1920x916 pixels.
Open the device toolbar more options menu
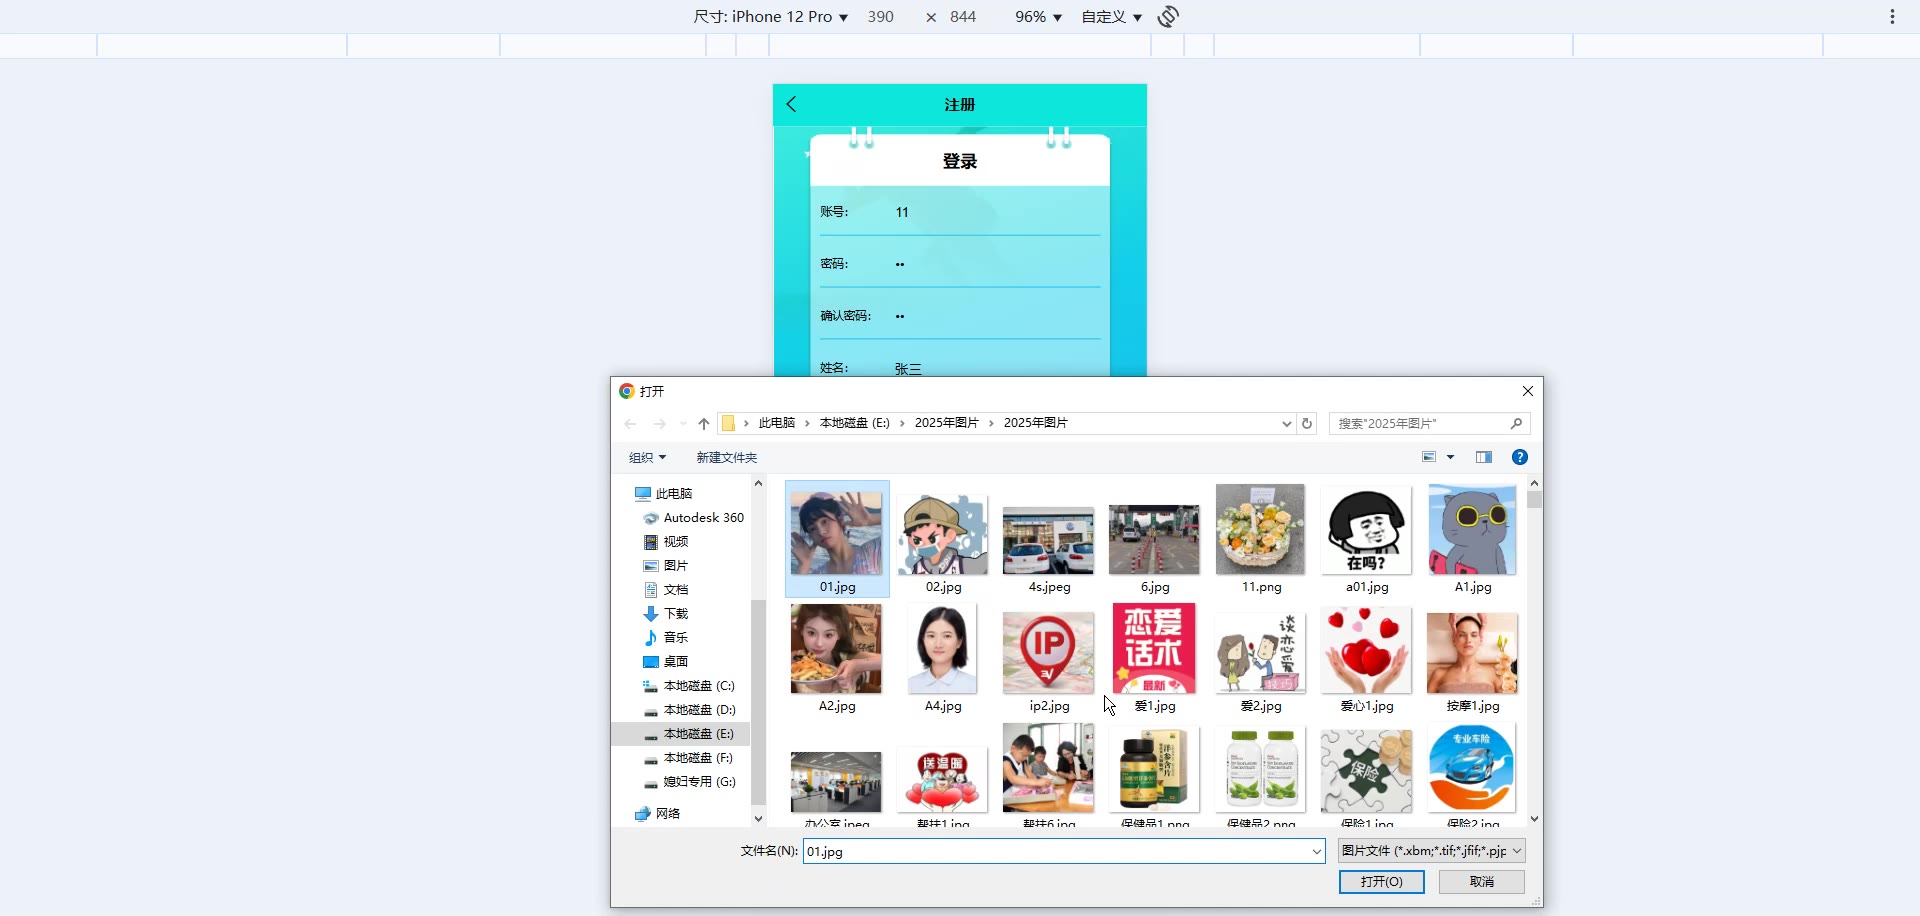tap(1892, 16)
